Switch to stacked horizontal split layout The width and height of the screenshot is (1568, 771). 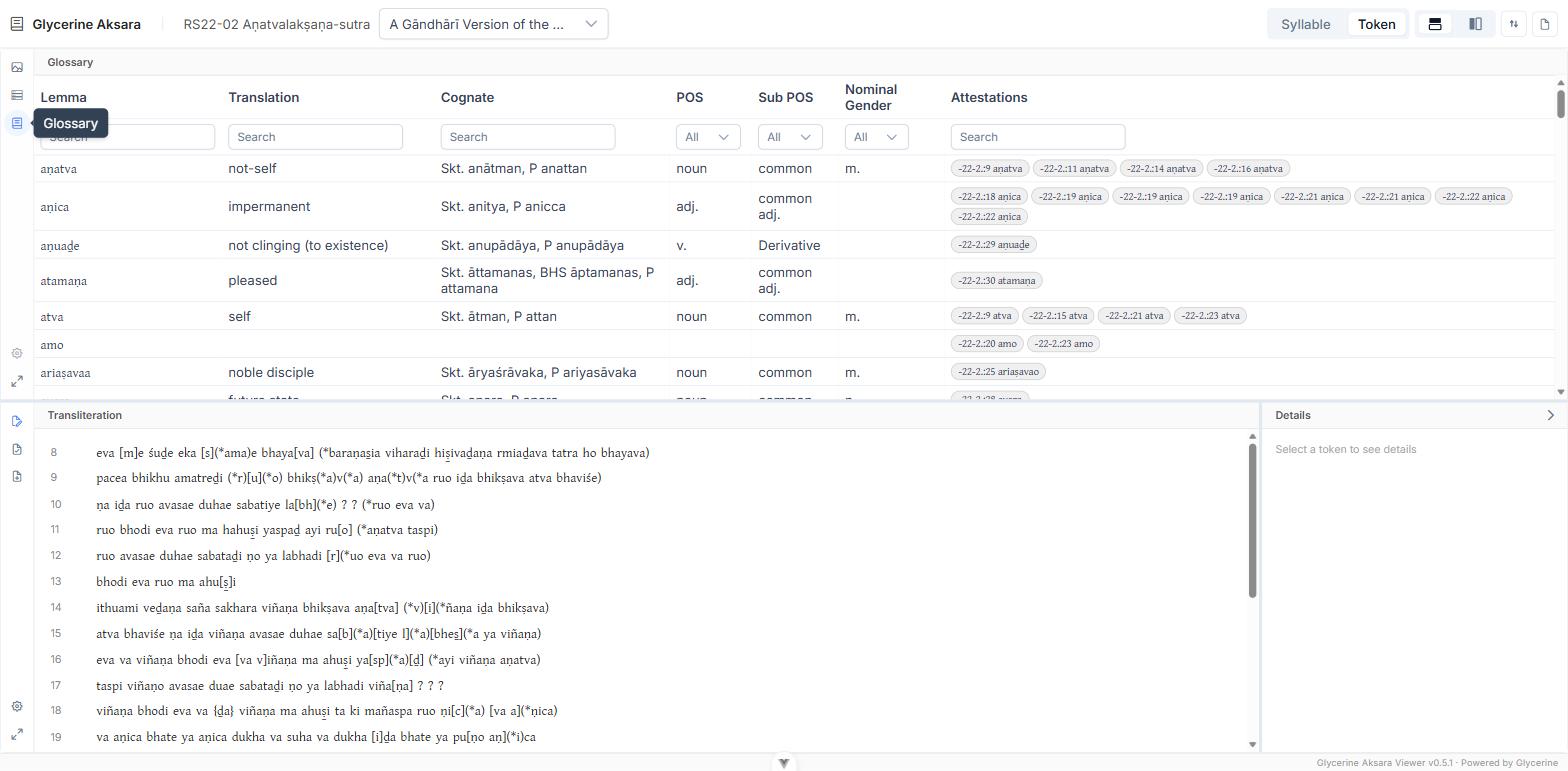click(1435, 24)
